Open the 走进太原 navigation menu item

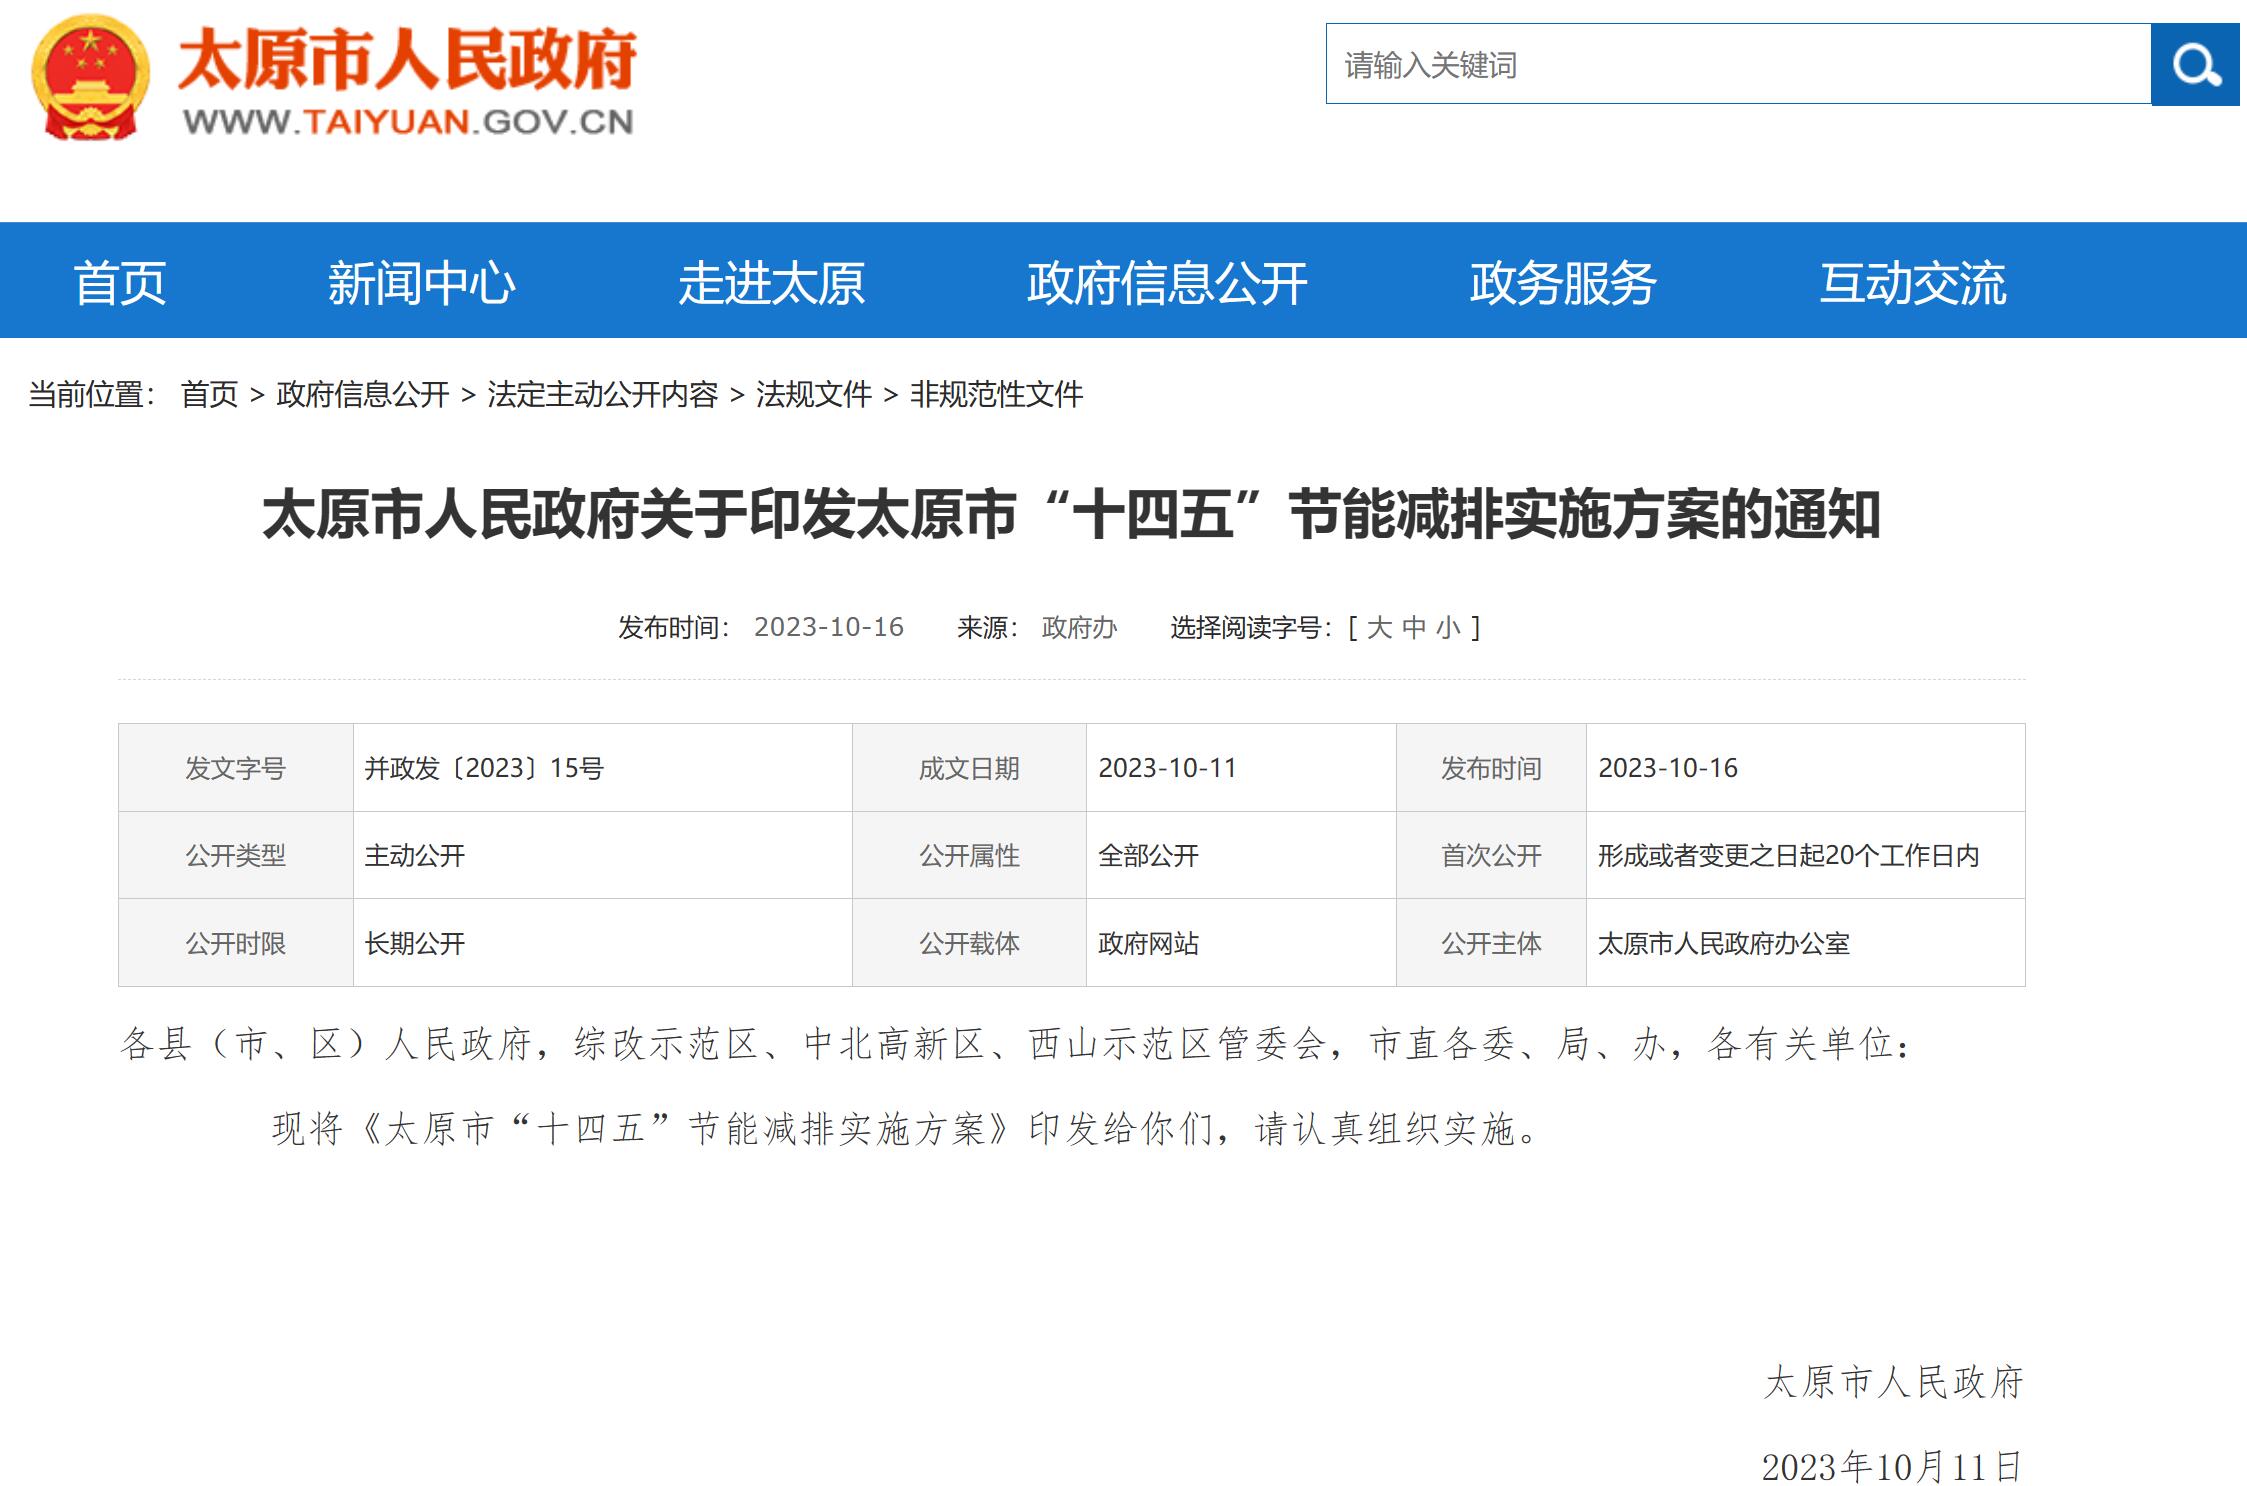(x=771, y=283)
